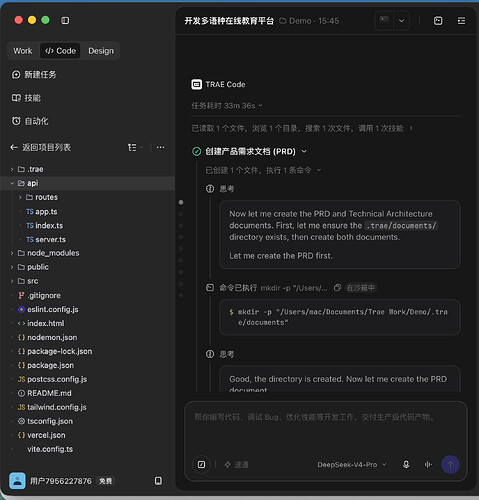Click the audio waveform icon
The width and height of the screenshot is (479, 500).
[x=428, y=464]
